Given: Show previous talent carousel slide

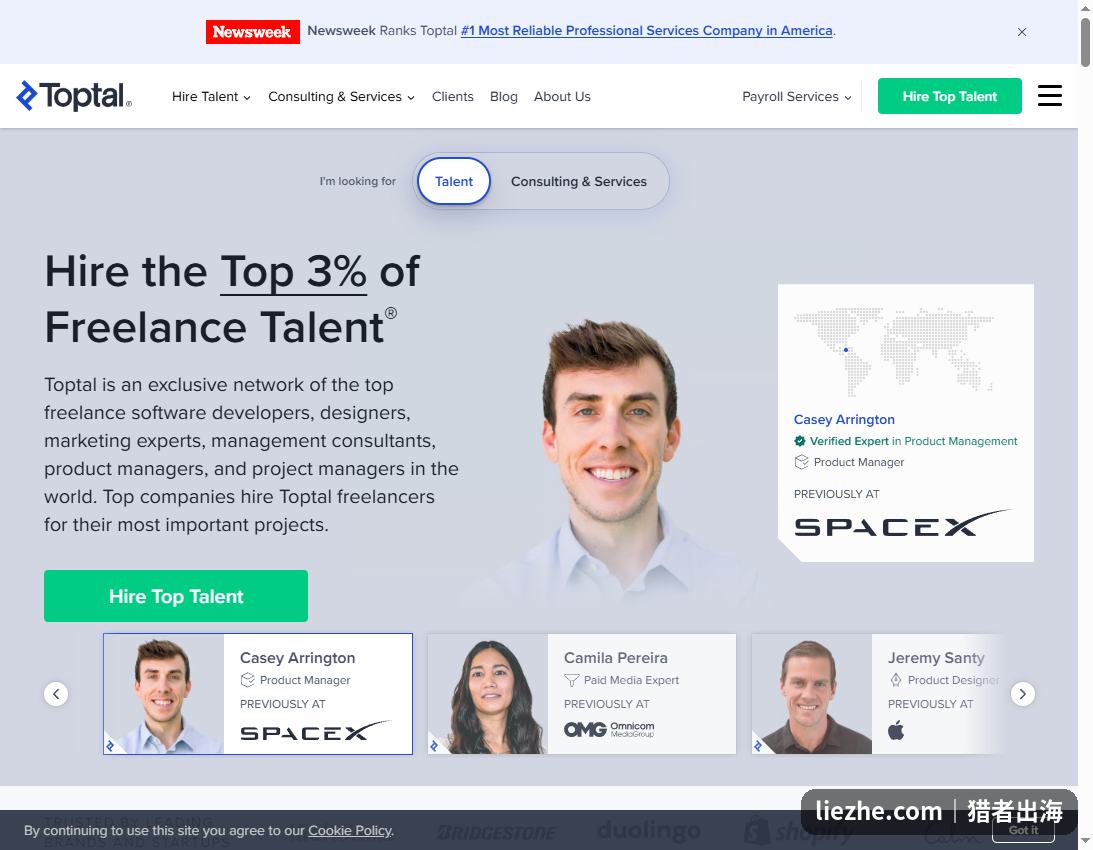Looking at the screenshot, I should point(56,694).
